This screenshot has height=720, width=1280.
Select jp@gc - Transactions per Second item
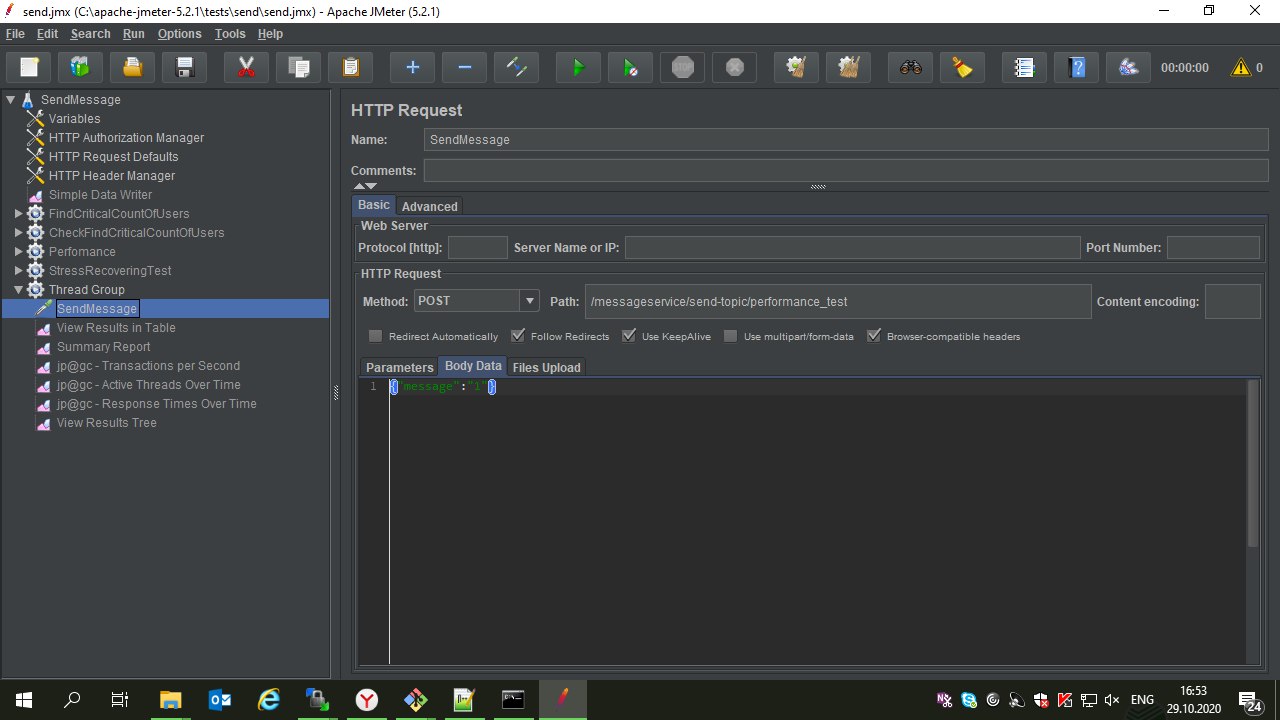[x=148, y=366]
